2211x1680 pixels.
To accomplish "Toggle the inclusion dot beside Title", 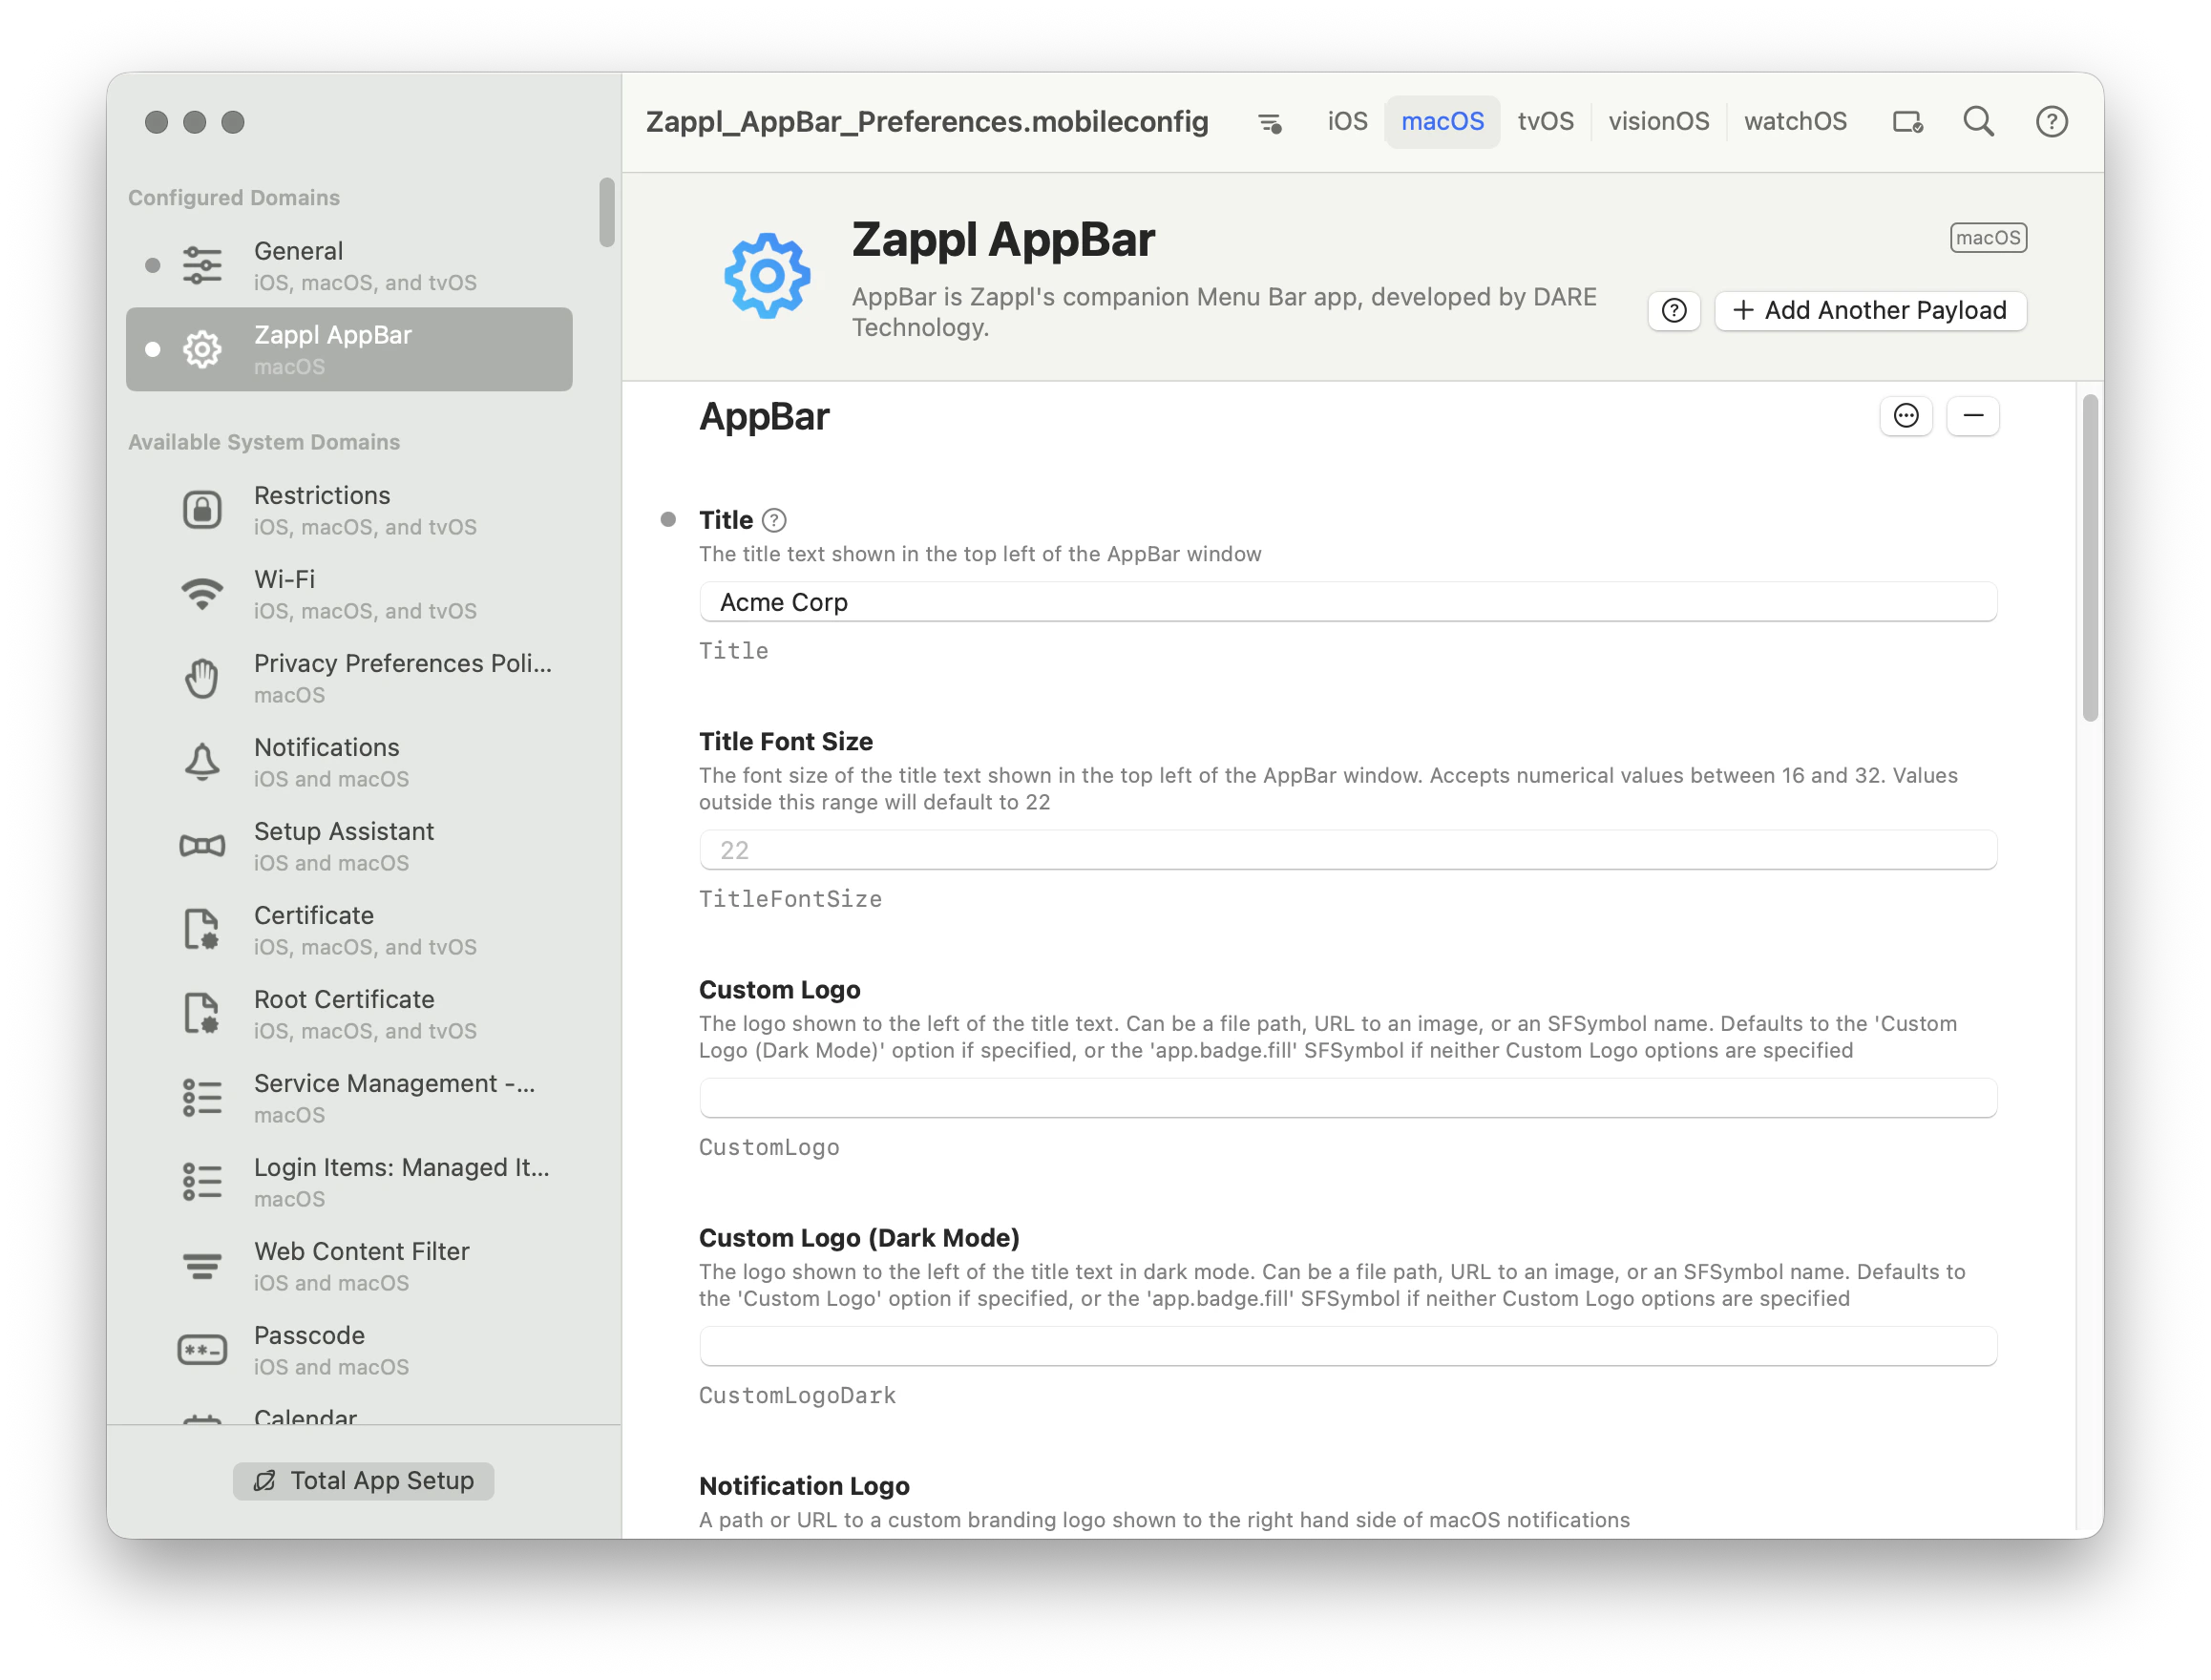I will [667, 518].
